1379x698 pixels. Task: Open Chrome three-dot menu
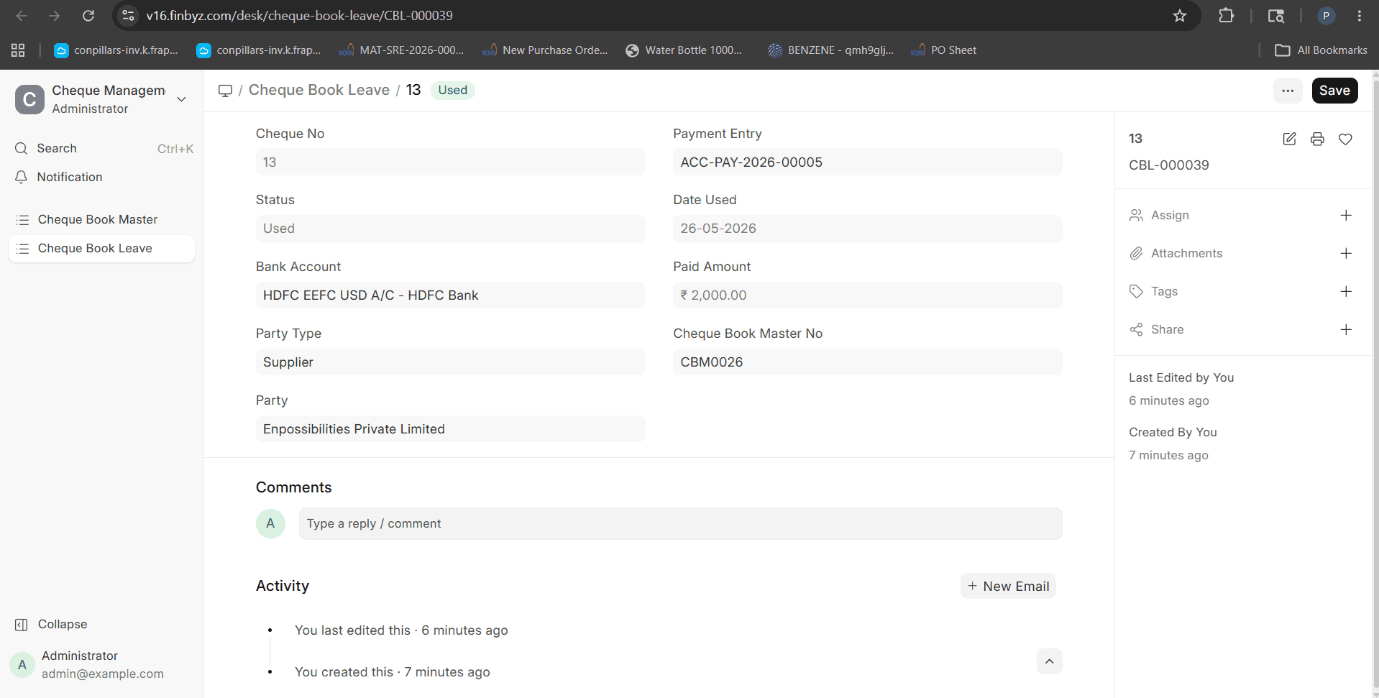pyautogui.click(x=1359, y=16)
